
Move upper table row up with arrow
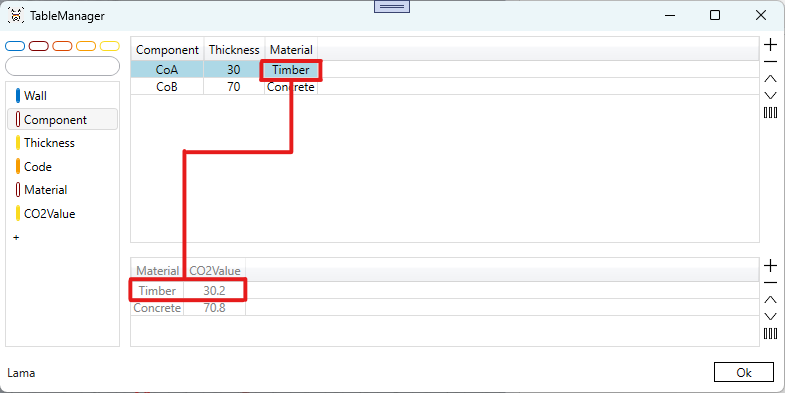[770, 79]
